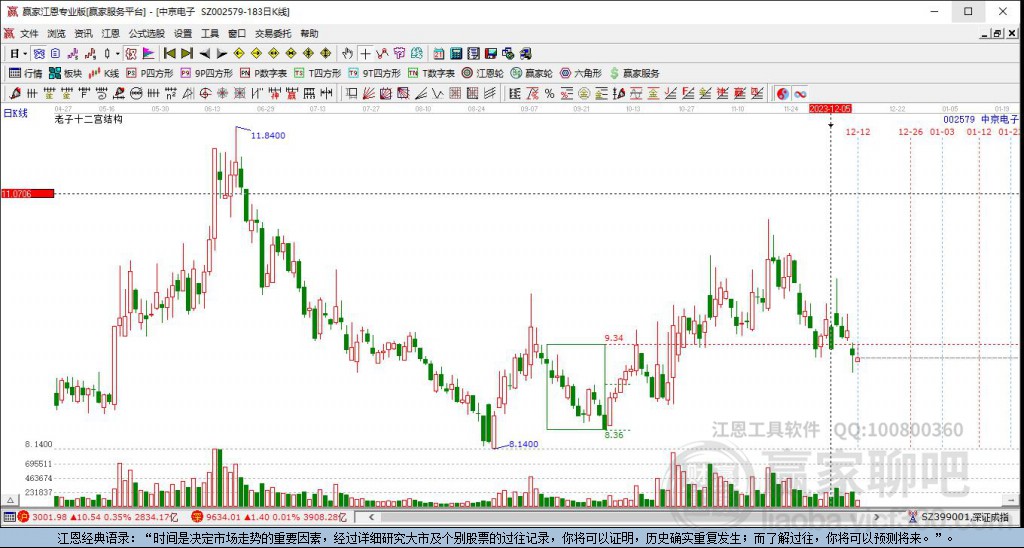Open the 工具 menu
The width and height of the screenshot is (1024, 548).
pos(210,33)
